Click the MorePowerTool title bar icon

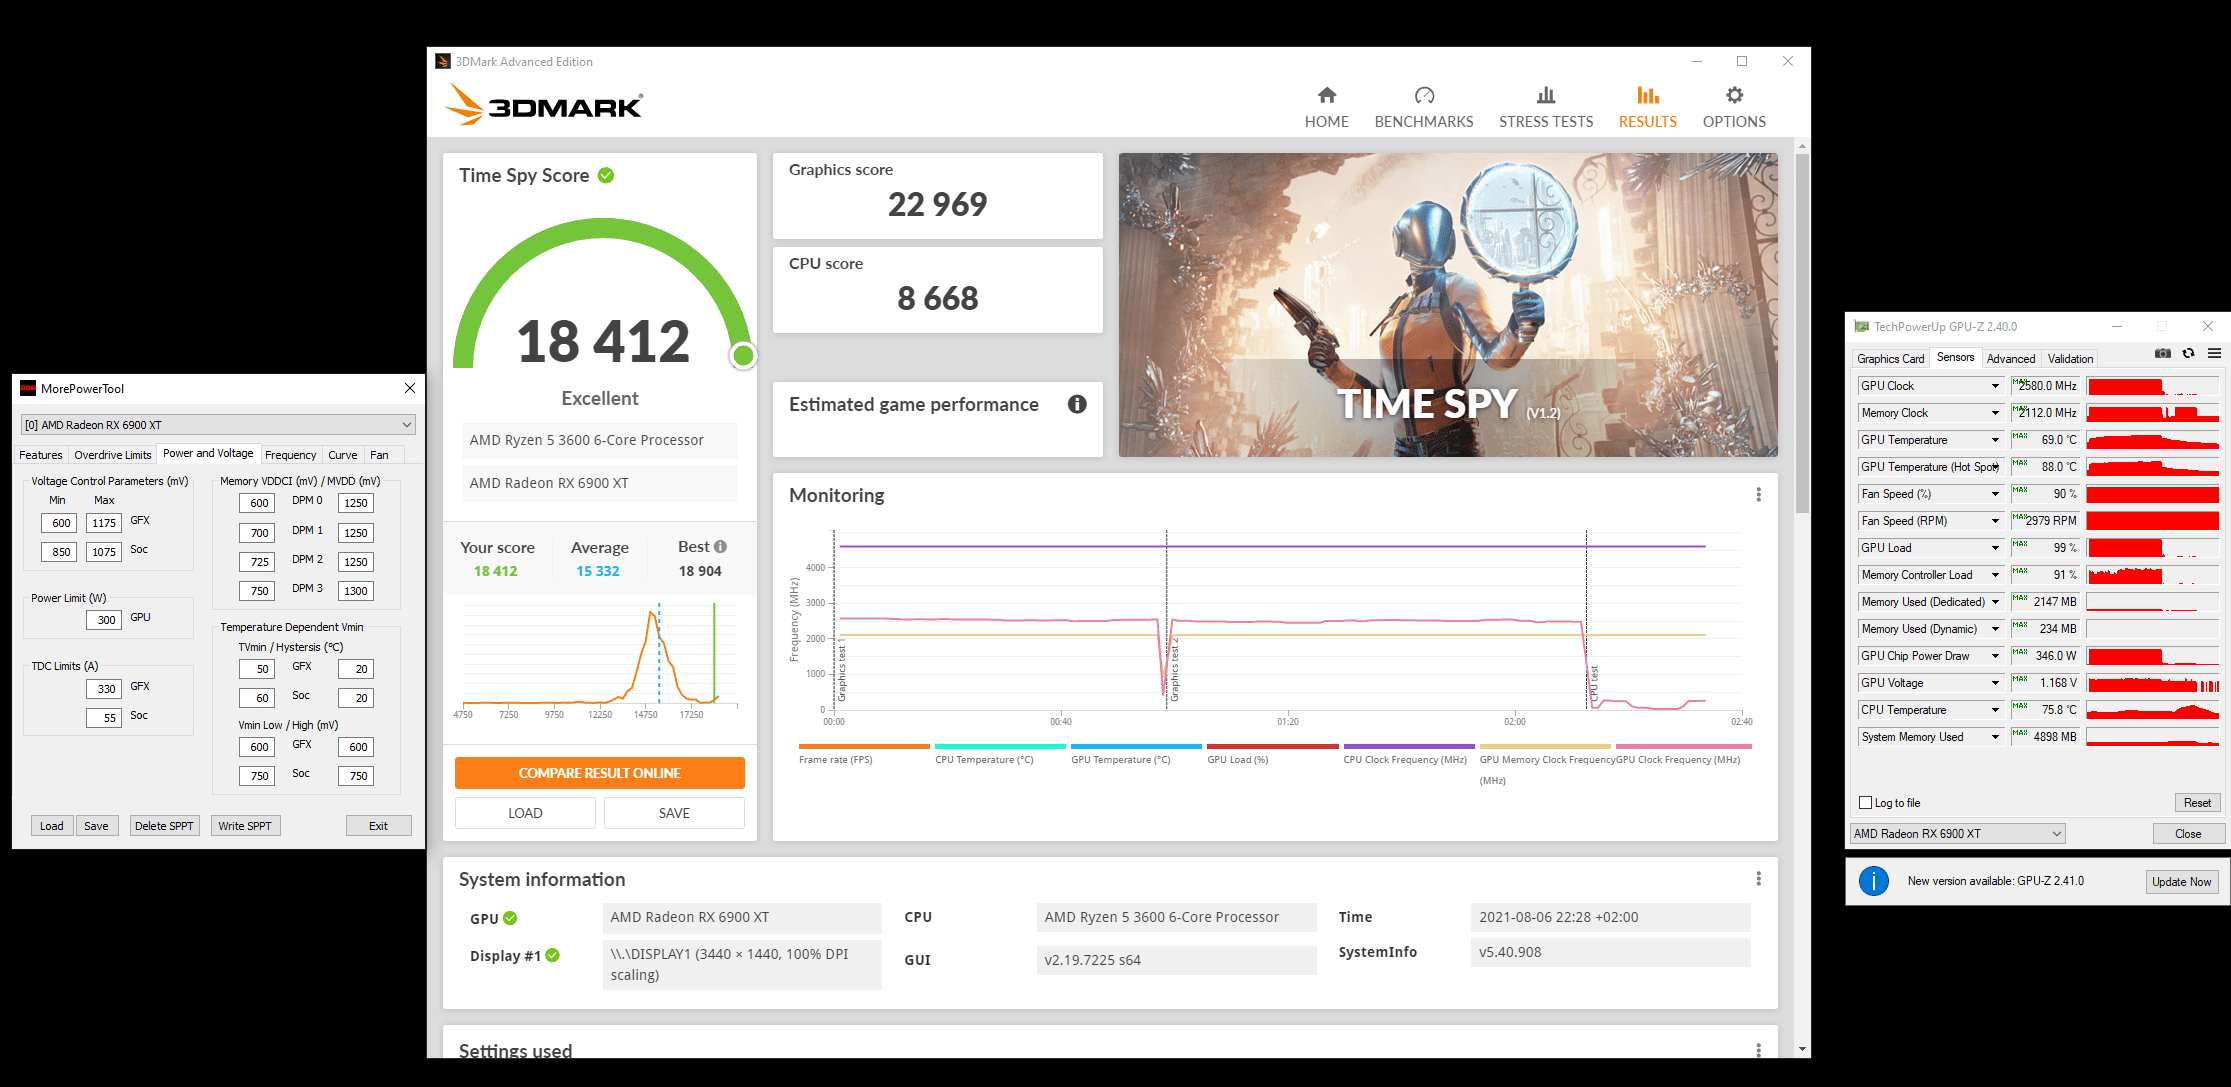coord(28,388)
